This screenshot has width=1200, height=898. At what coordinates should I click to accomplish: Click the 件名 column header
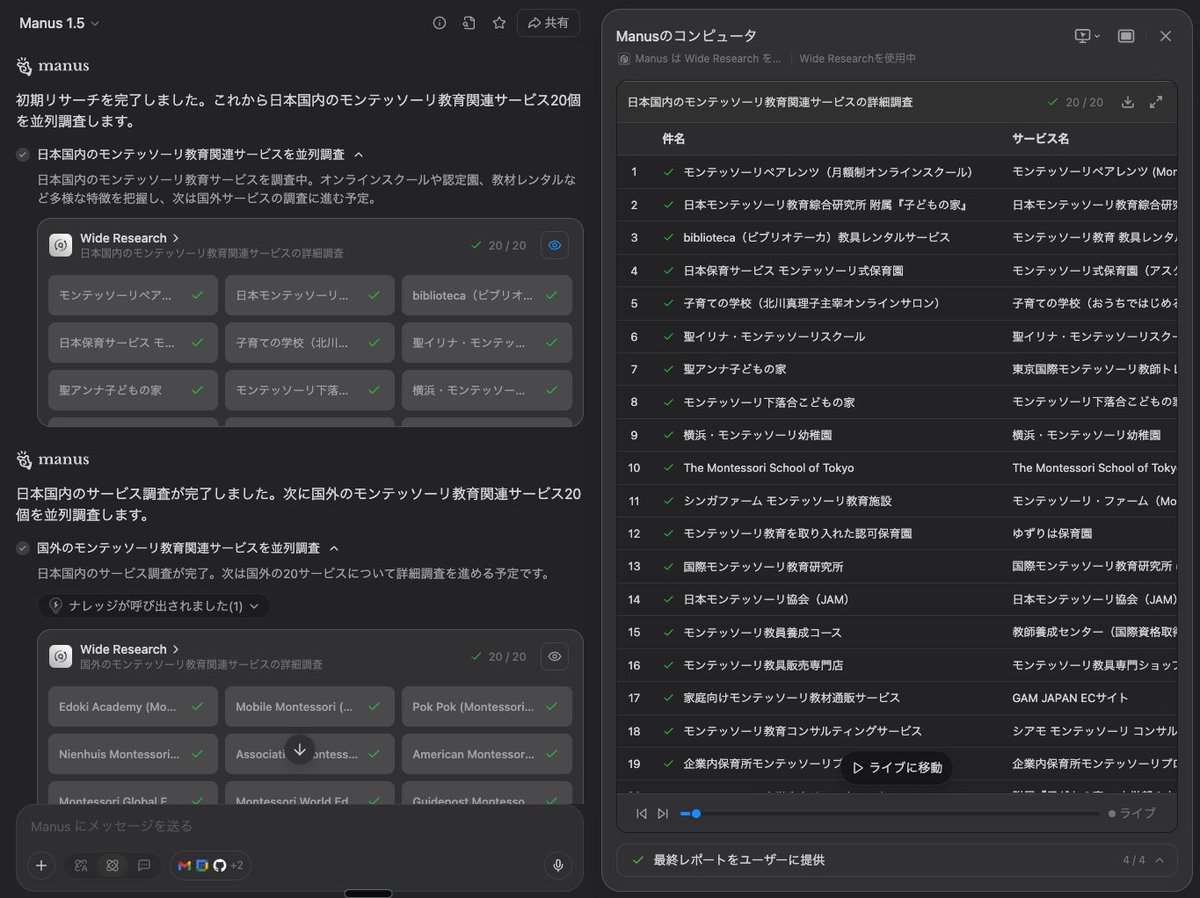click(673, 139)
